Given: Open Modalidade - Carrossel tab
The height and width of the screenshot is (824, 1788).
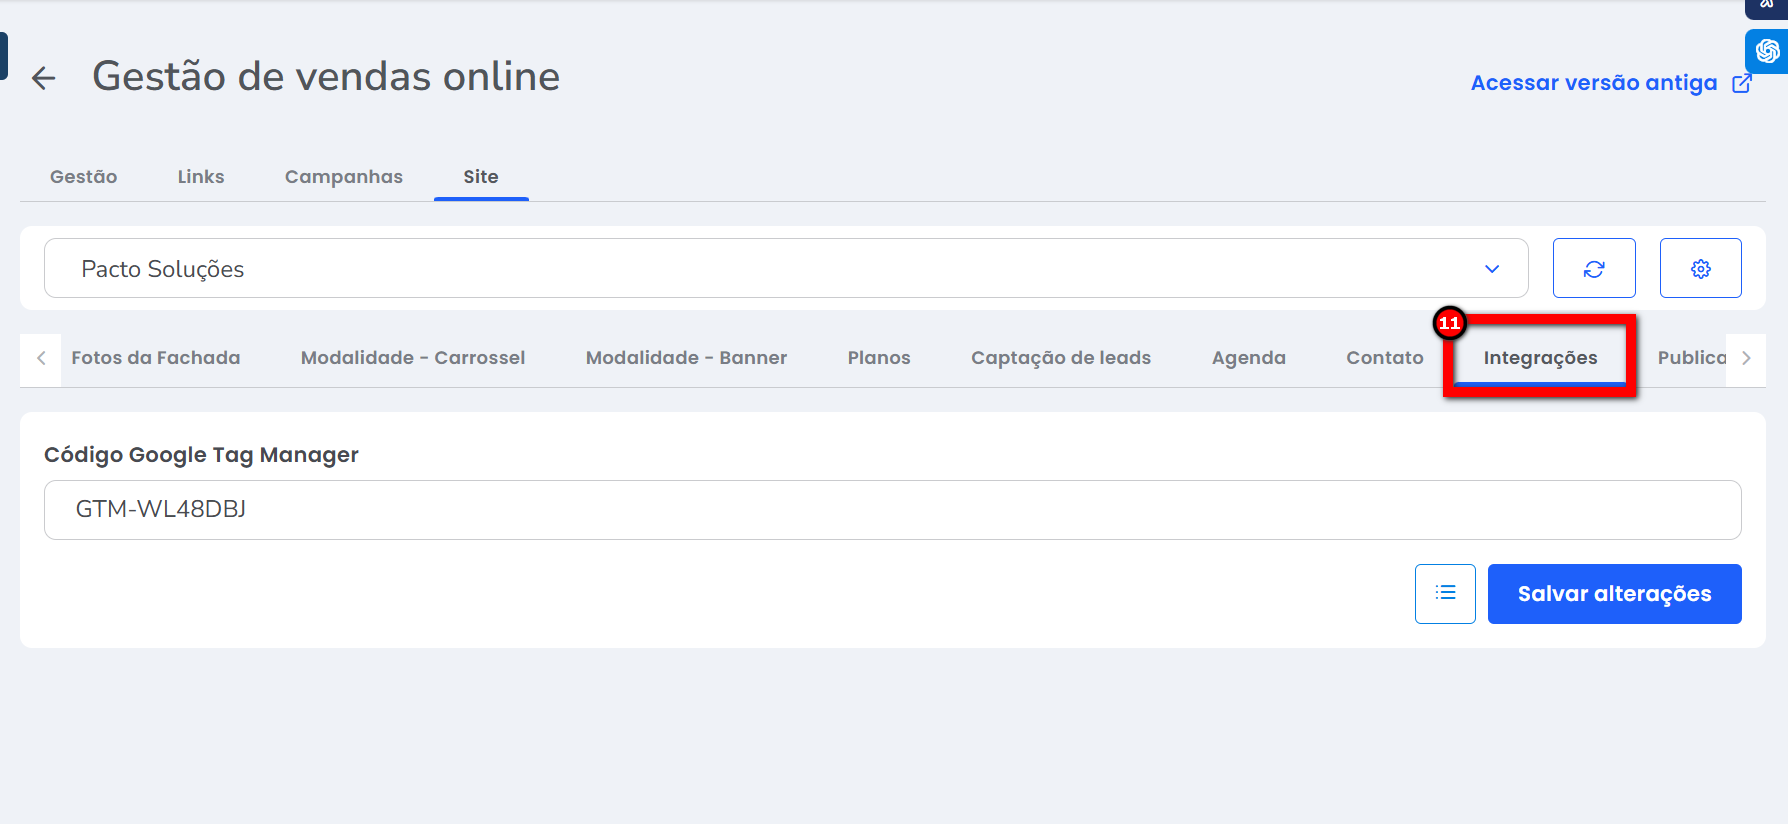Looking at the screenshot, I should coord(413,358).
